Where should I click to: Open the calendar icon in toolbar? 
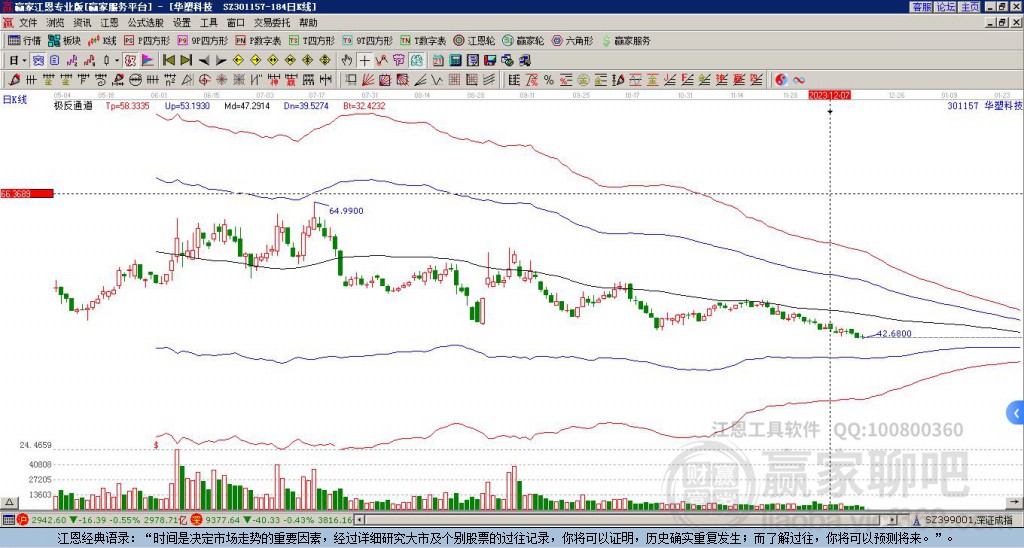pos(438,60)
